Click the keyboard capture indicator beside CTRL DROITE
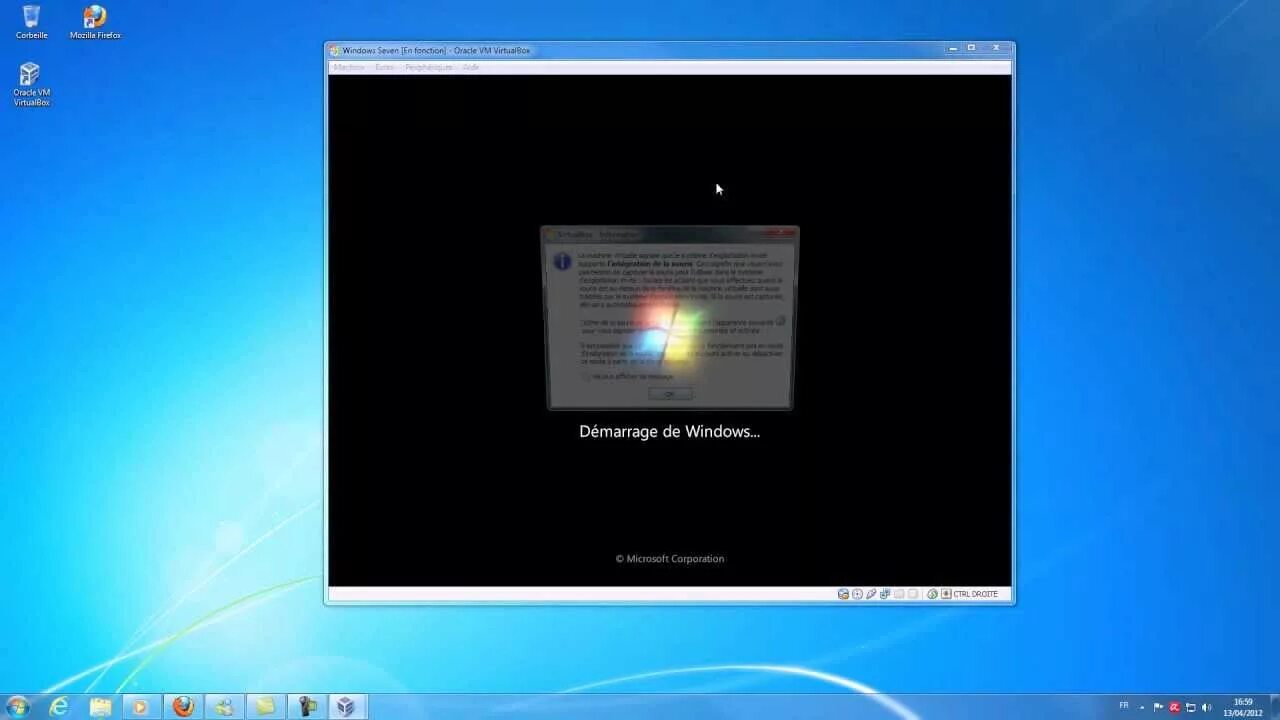 (946, 594)
